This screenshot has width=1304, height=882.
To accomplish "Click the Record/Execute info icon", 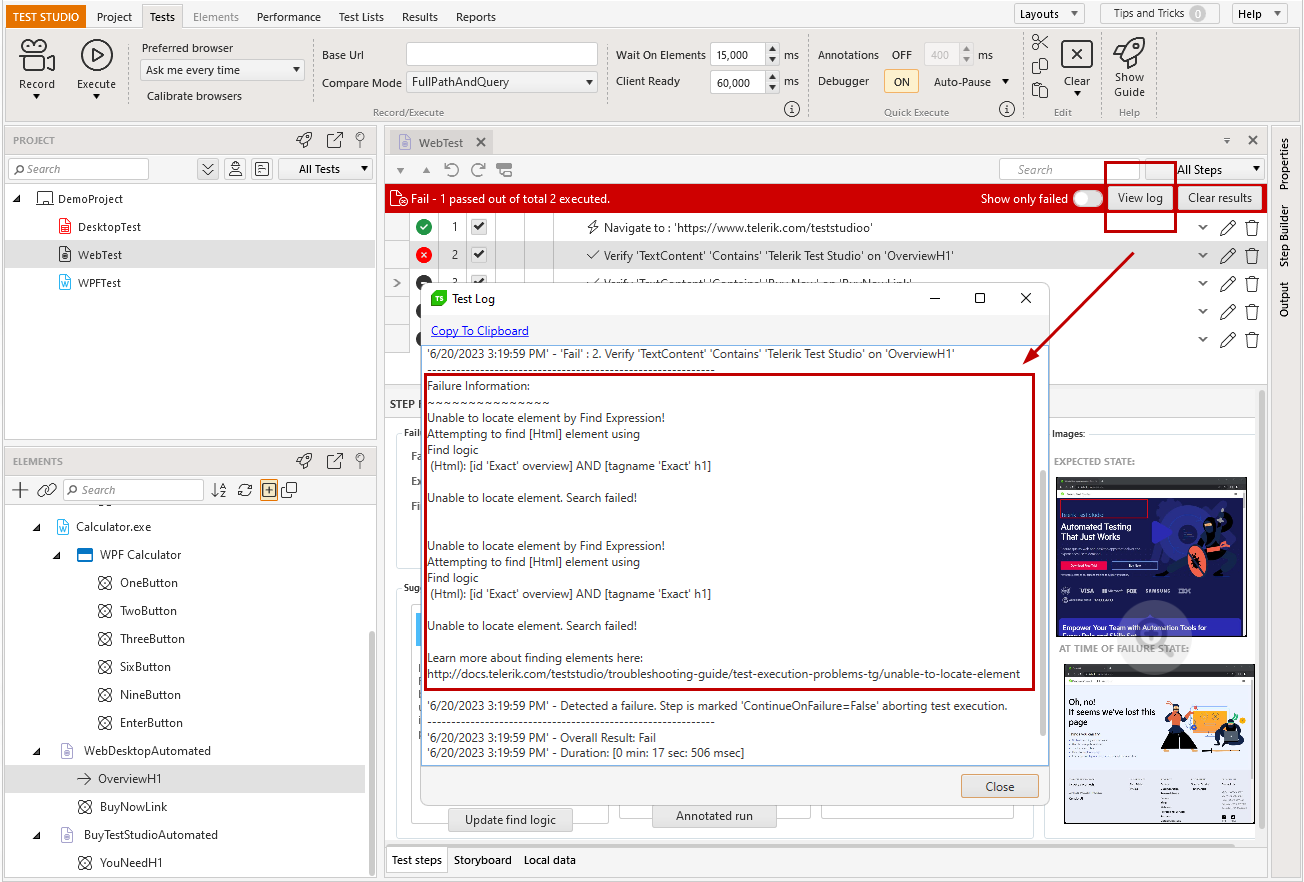I will pos(792,109).
